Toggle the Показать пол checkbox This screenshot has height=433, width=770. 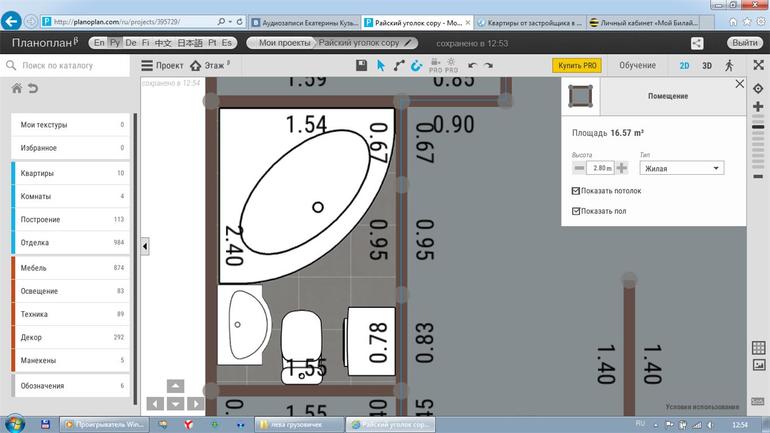click(575, 211)
